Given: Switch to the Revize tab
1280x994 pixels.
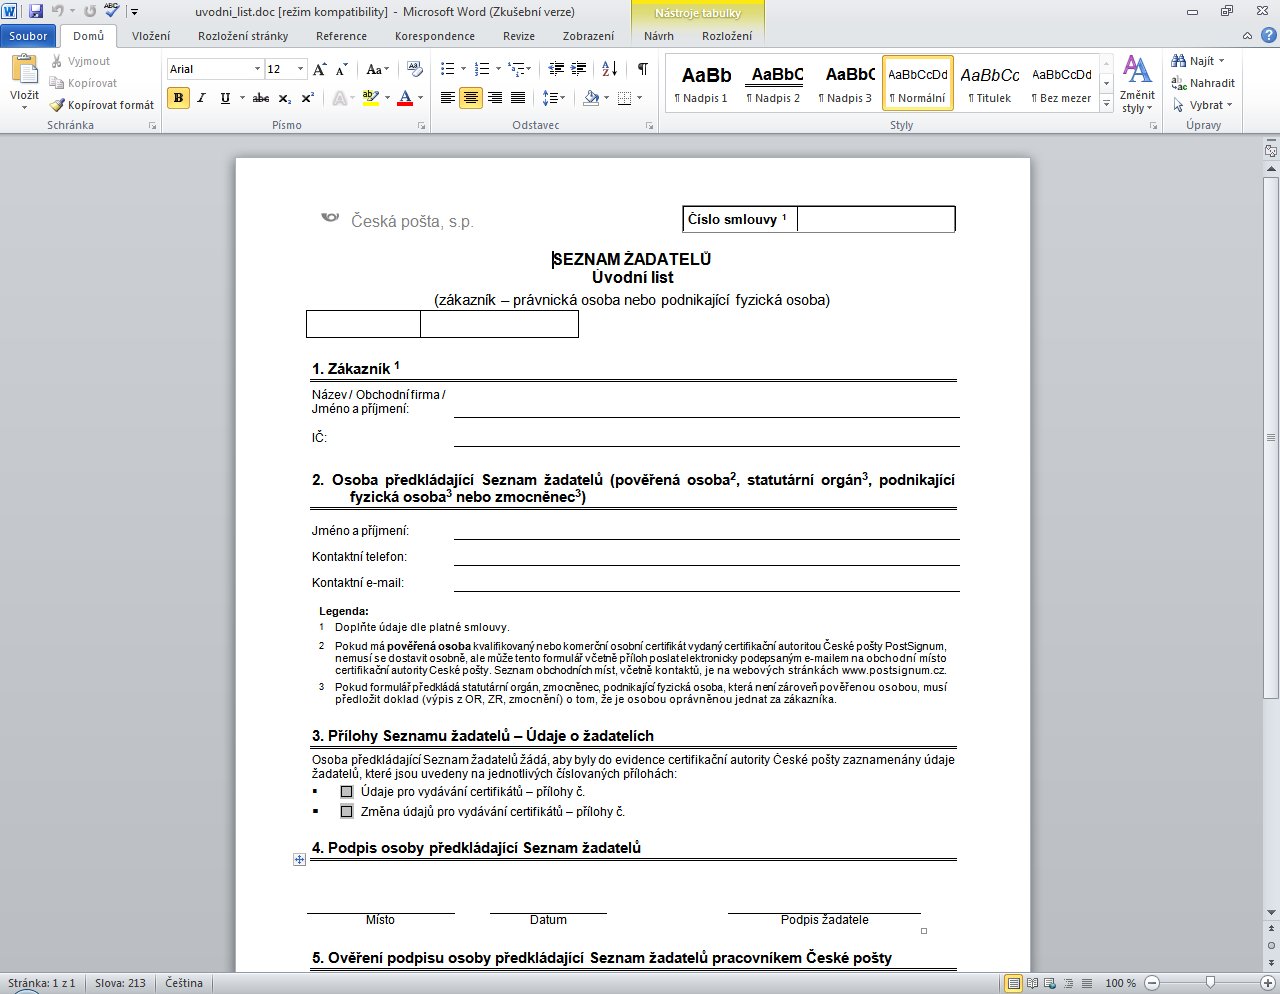Looking at the screenshot, I should tap(519, 36).
